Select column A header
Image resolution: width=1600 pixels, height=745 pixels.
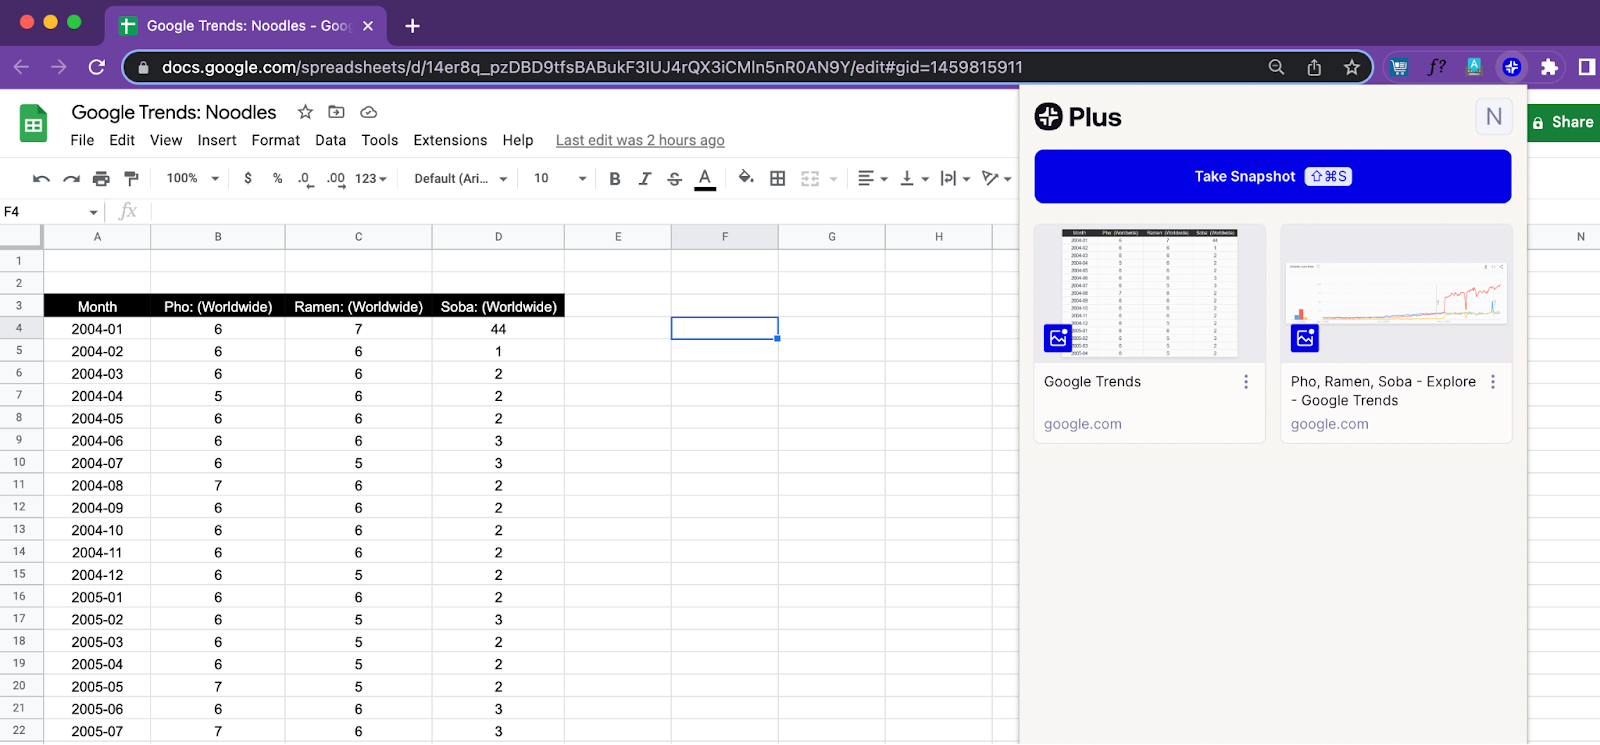pos(97,237)
